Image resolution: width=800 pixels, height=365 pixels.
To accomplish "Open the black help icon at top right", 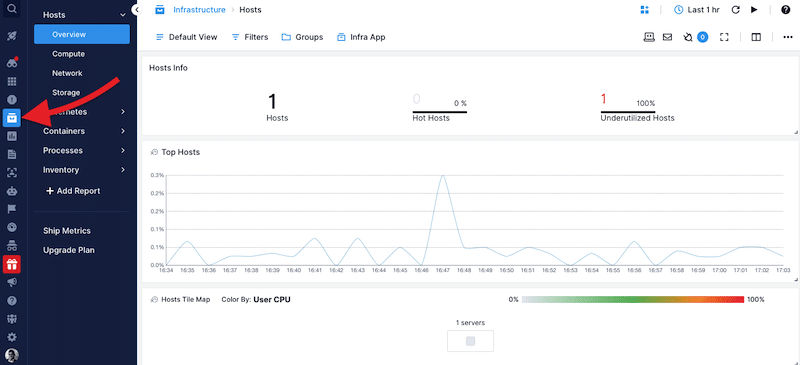I will click(x=786, y=10).
